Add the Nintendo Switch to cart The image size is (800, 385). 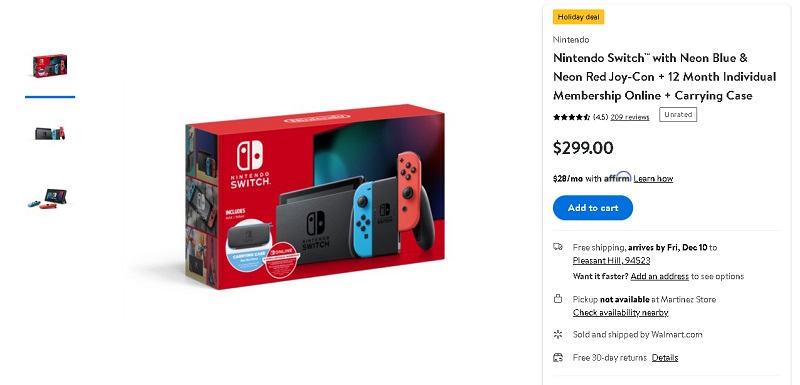click(x=593, y=208)
